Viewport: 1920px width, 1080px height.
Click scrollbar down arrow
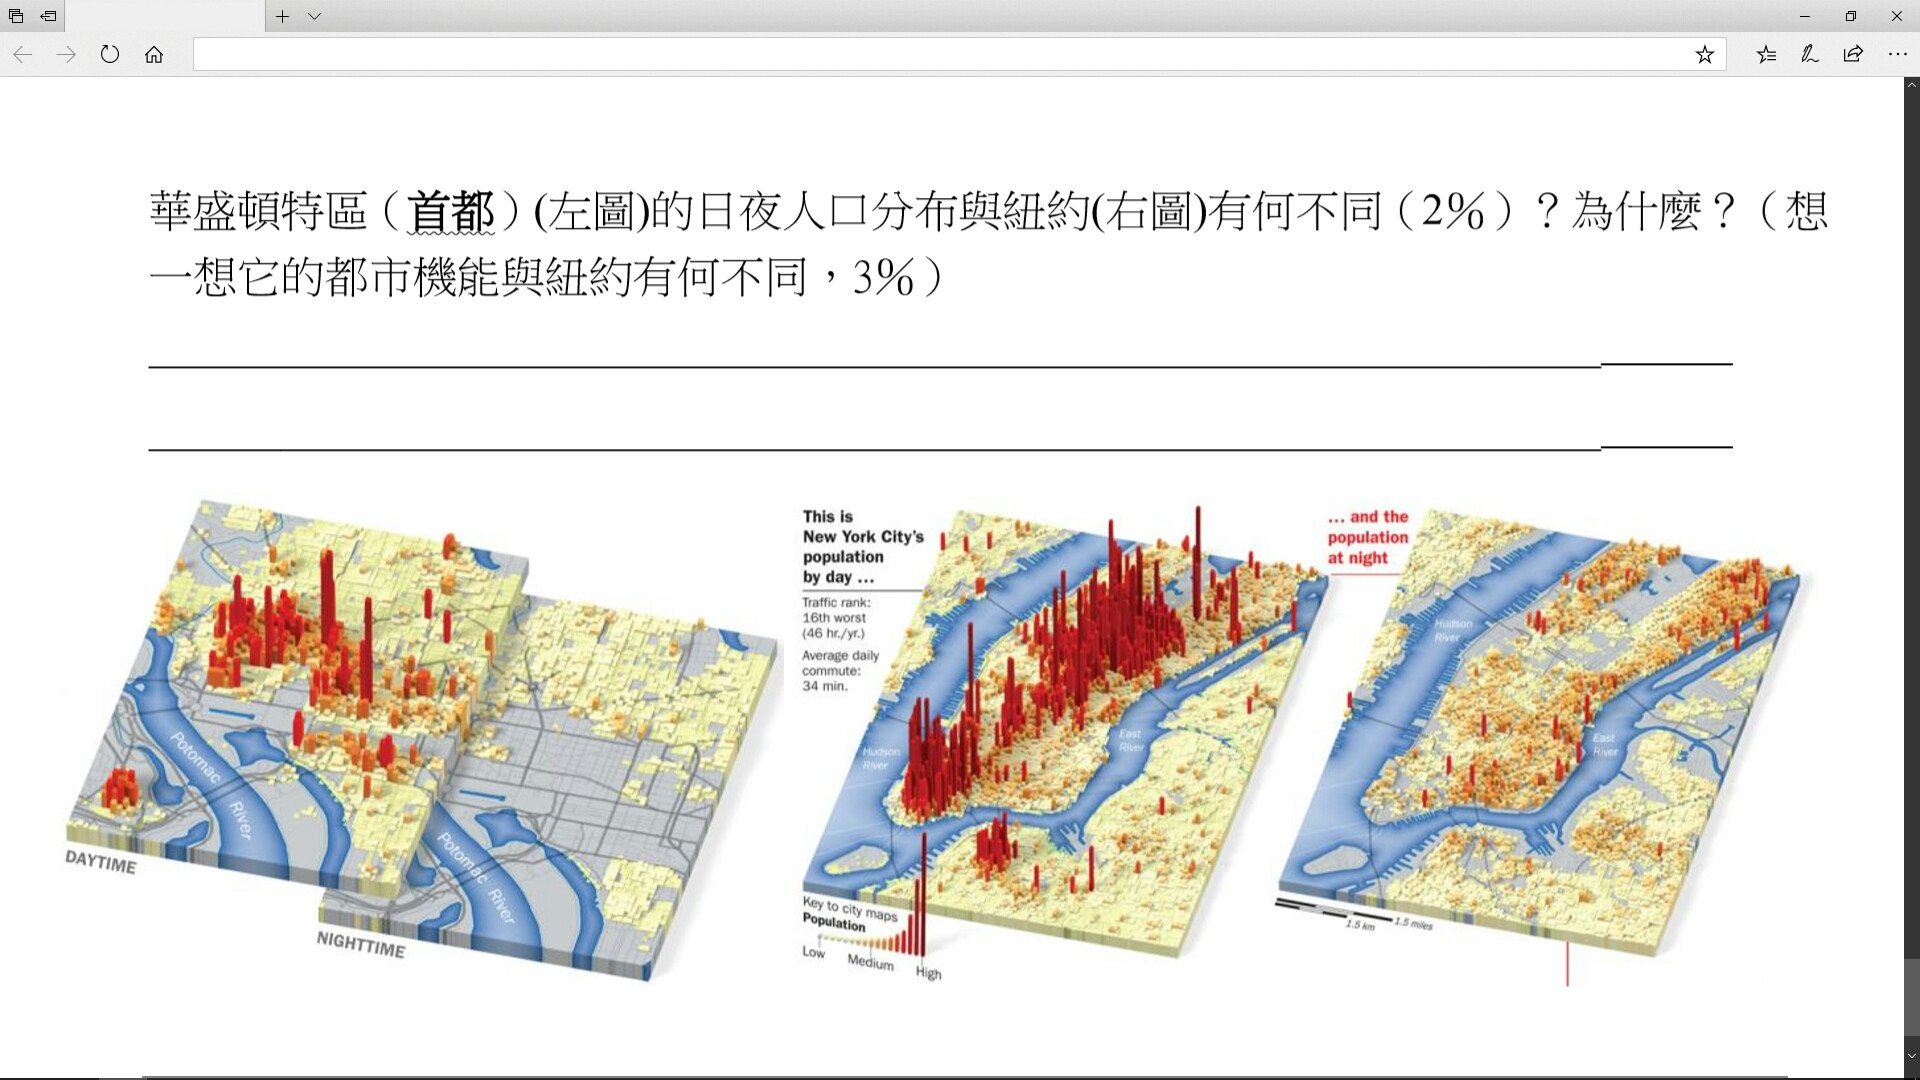point(1911,1056)
